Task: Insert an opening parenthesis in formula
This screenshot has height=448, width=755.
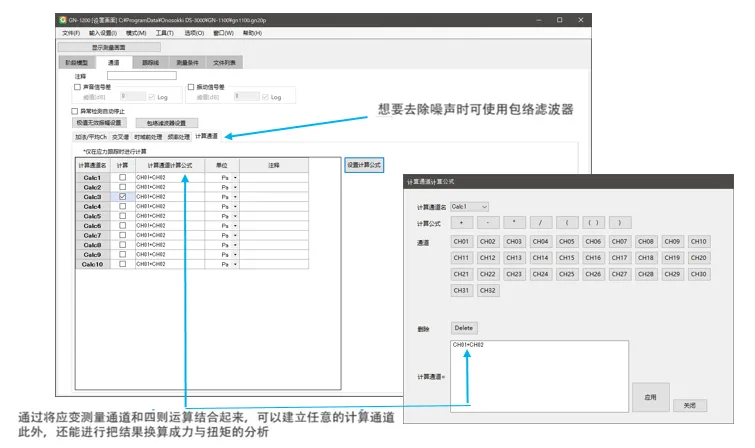Action: coord(566,222)
